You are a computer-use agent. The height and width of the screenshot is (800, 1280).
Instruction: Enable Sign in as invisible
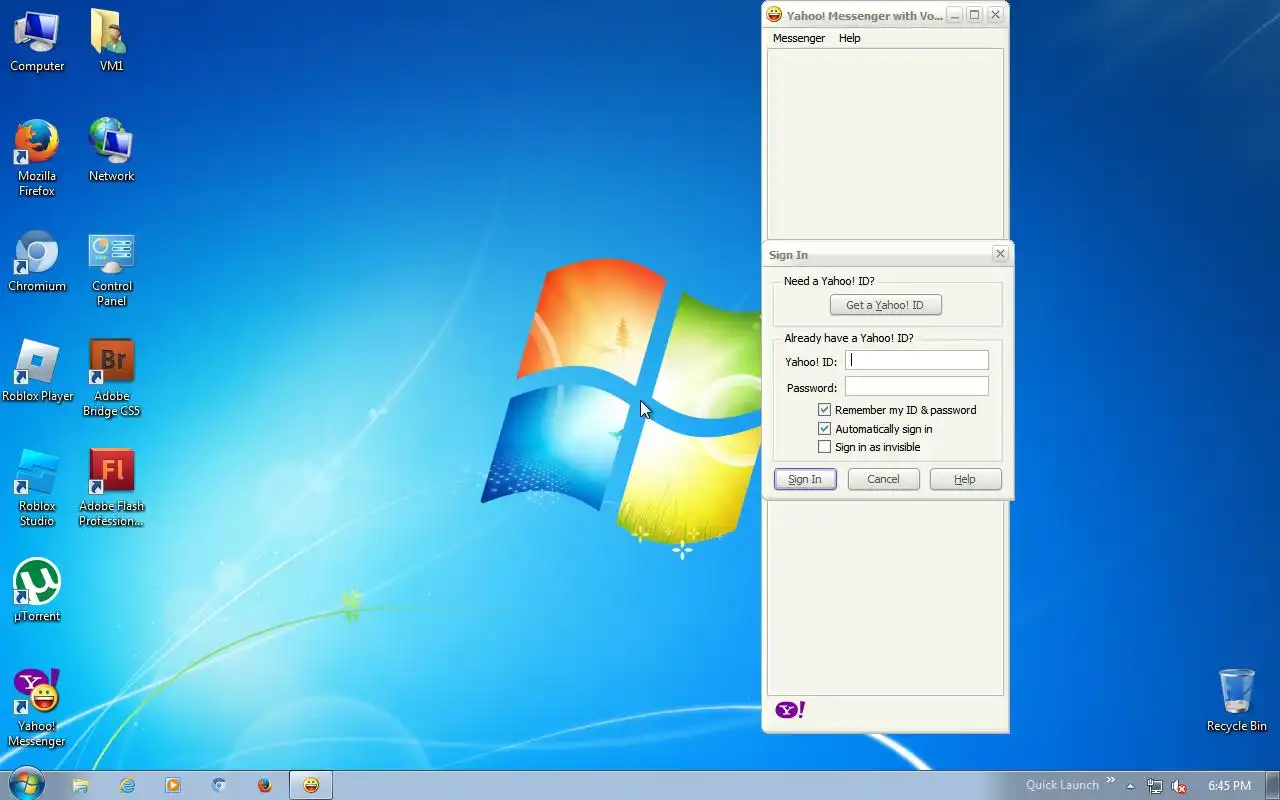[x=825, y=447]
